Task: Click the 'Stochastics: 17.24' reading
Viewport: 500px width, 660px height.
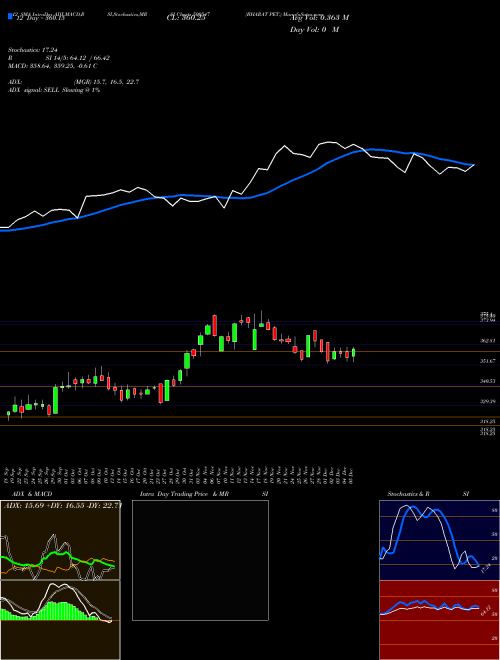Action: 32,50
